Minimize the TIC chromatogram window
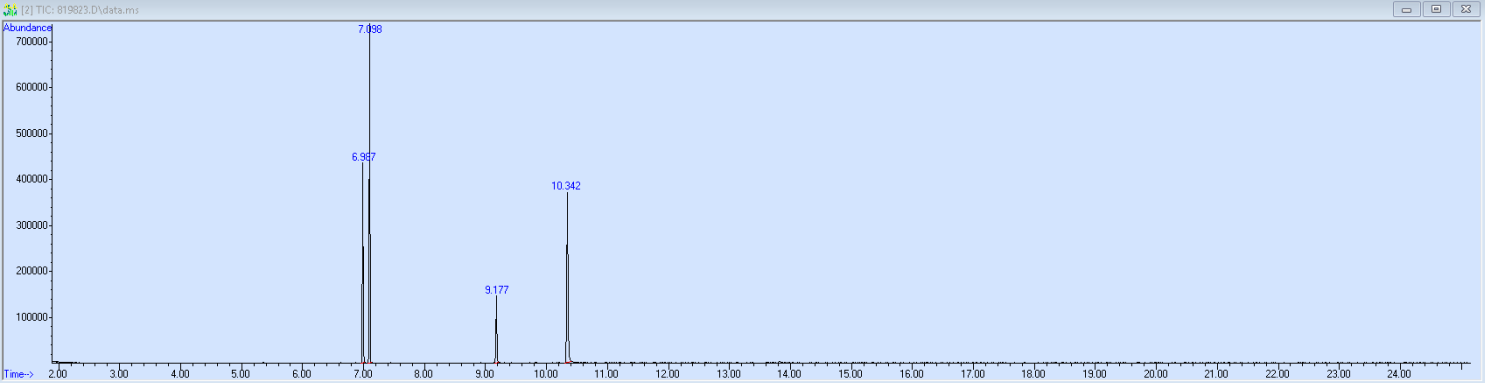The image size is (1485, 383). coord(1407,9)
